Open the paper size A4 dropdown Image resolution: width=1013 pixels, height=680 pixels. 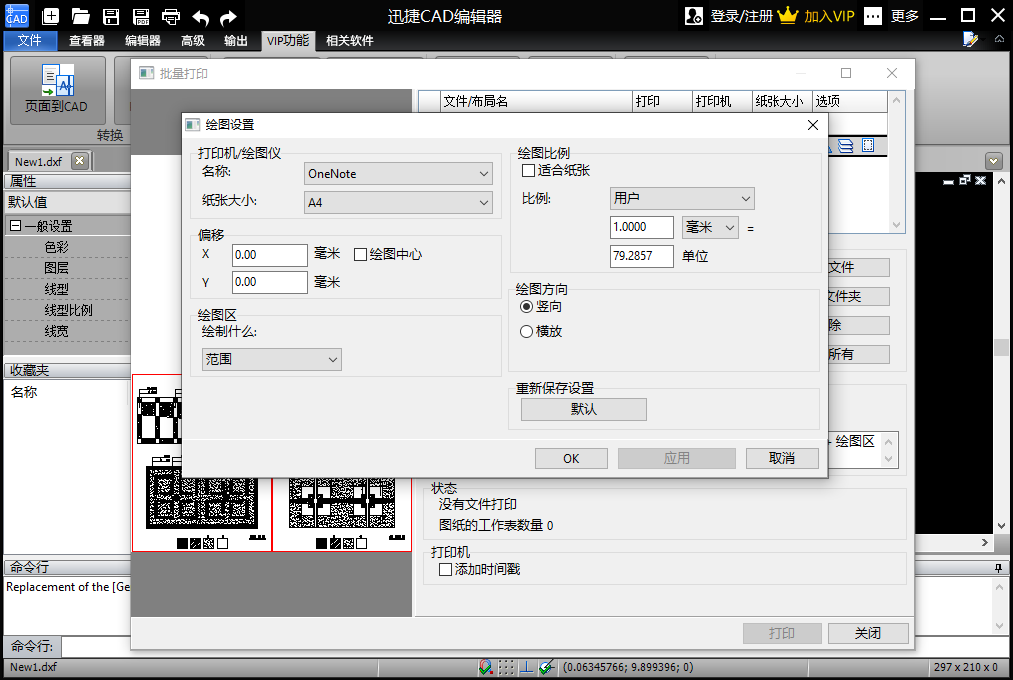(x=398, y=203)
